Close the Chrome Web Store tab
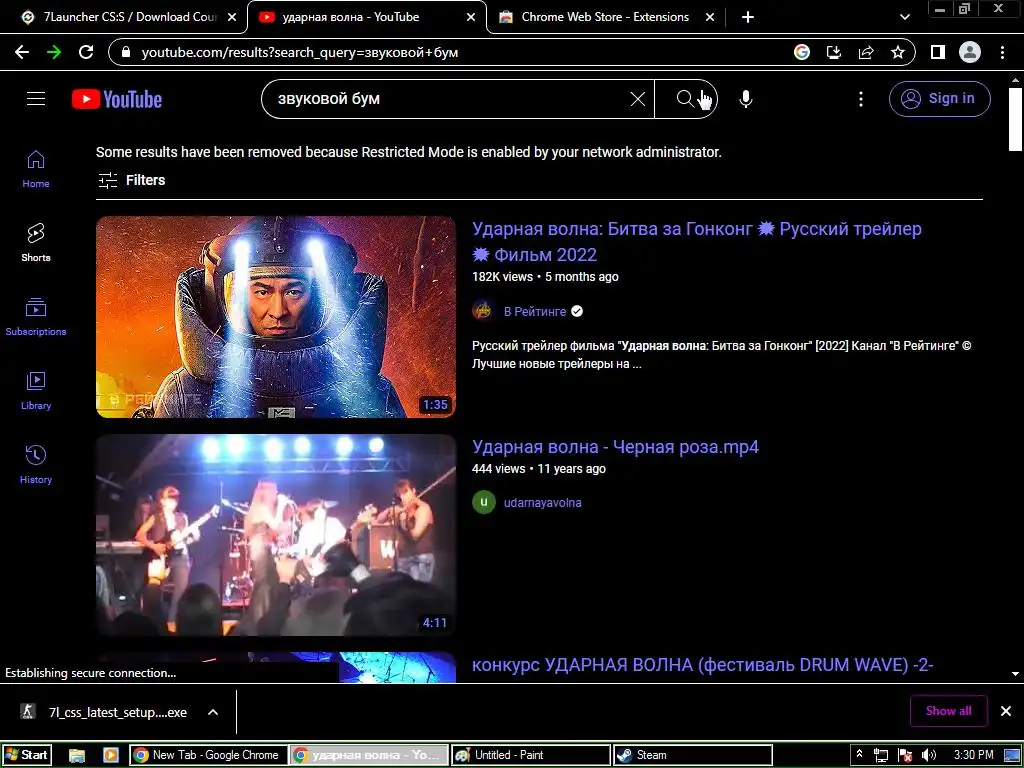This screenshot has width=1024, height=768. click(710, 17)
